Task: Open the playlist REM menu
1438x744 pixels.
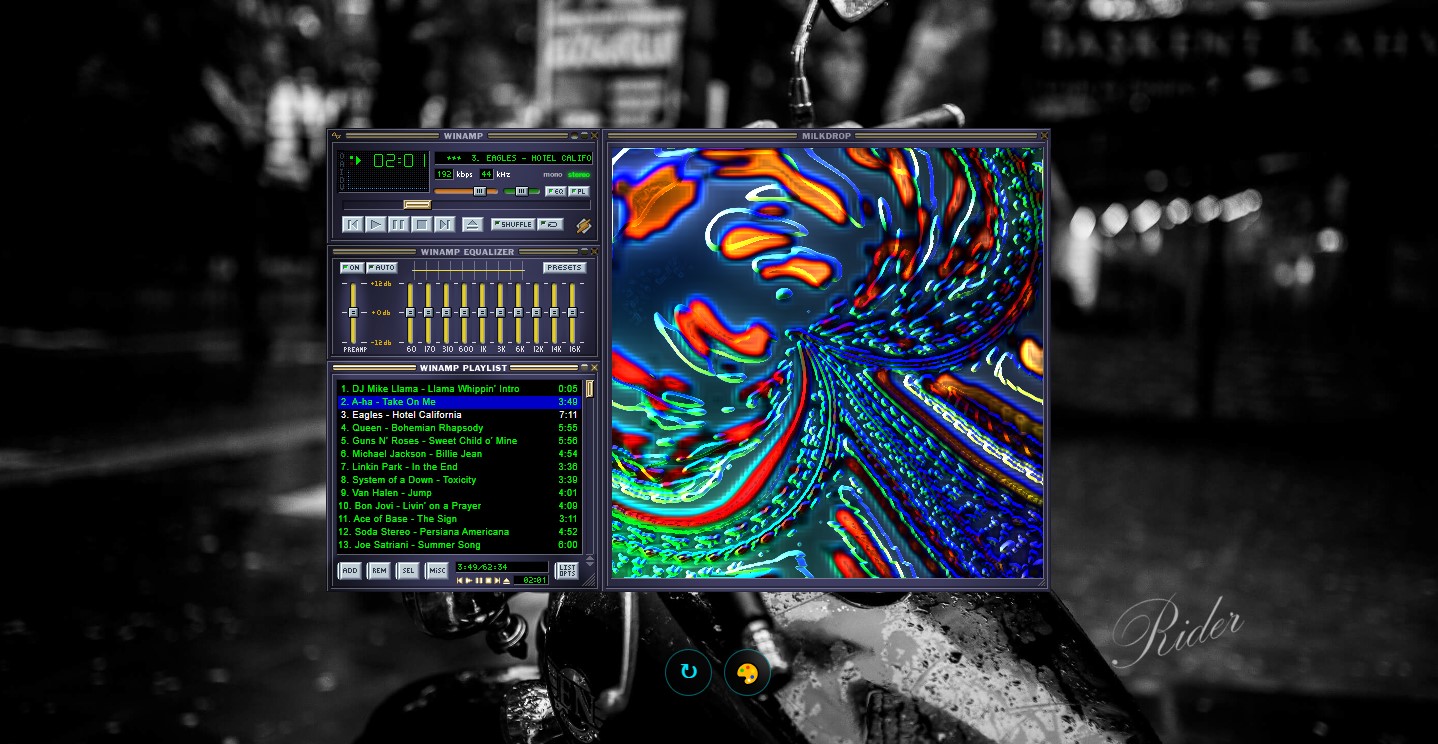Action: coord(378,571)
